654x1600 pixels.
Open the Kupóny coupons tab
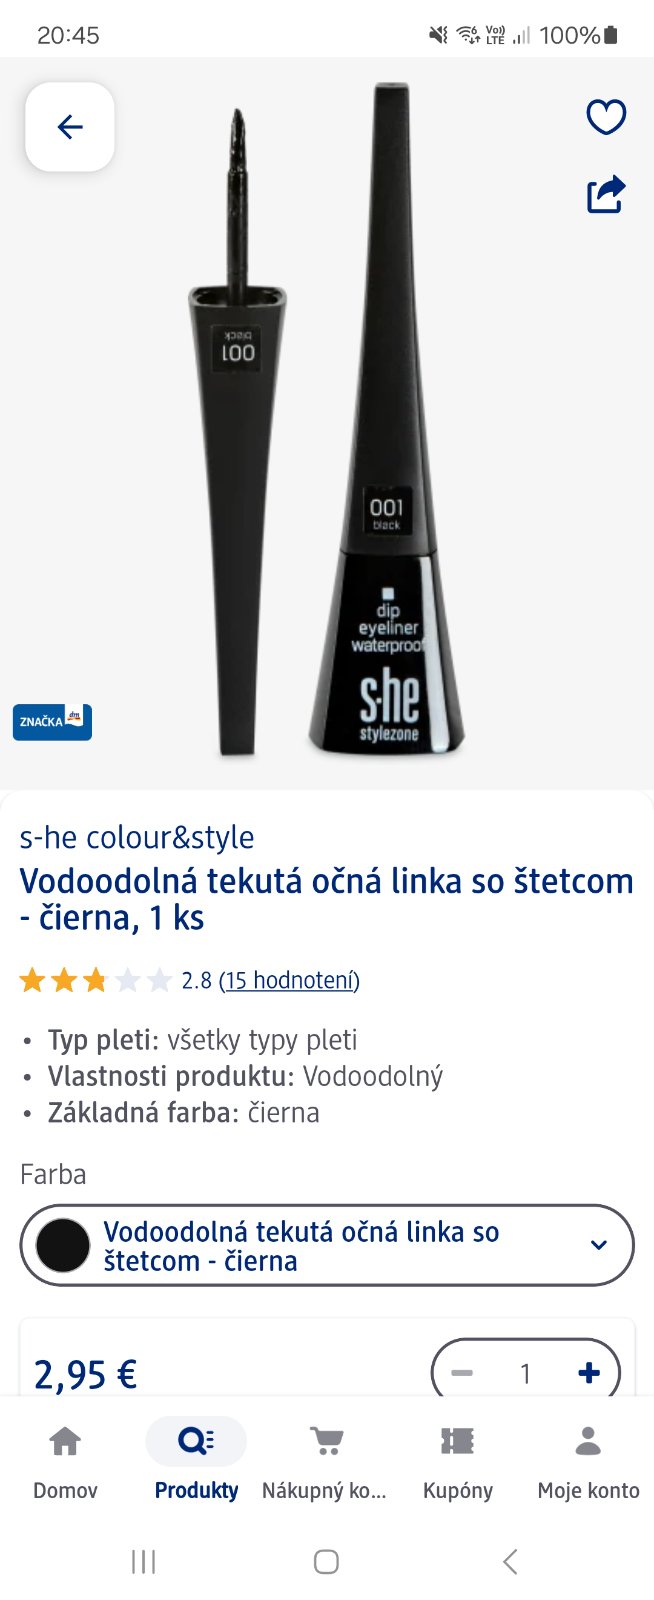click(x=458, y=1462)
